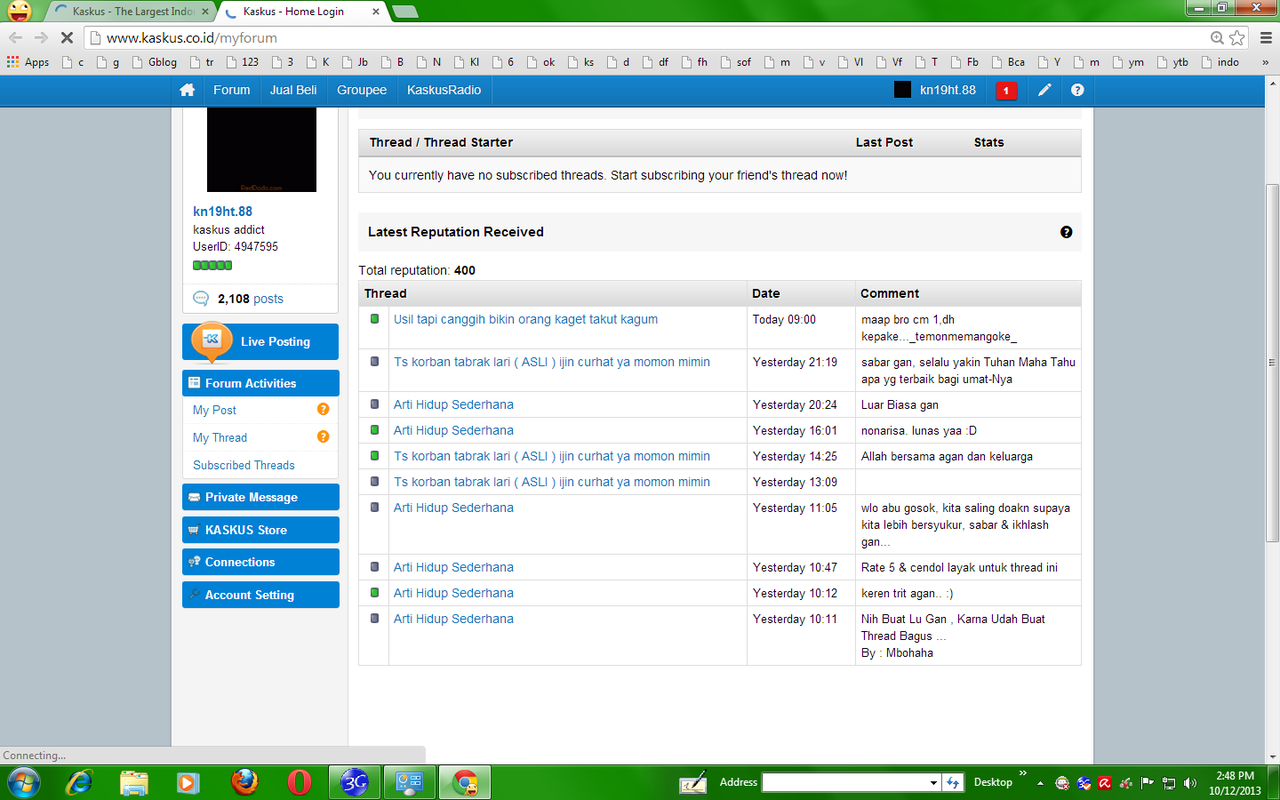
Task: Open KaskusRadio from the navbar
Action: [444, 90]
